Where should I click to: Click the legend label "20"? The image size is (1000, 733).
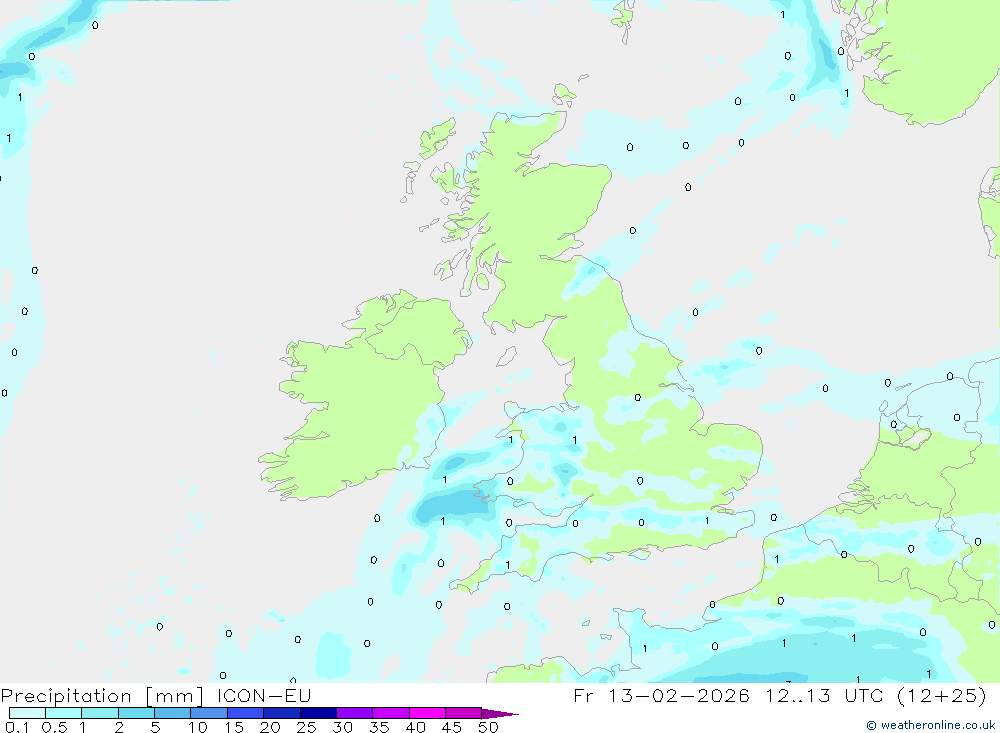(270, 727)
